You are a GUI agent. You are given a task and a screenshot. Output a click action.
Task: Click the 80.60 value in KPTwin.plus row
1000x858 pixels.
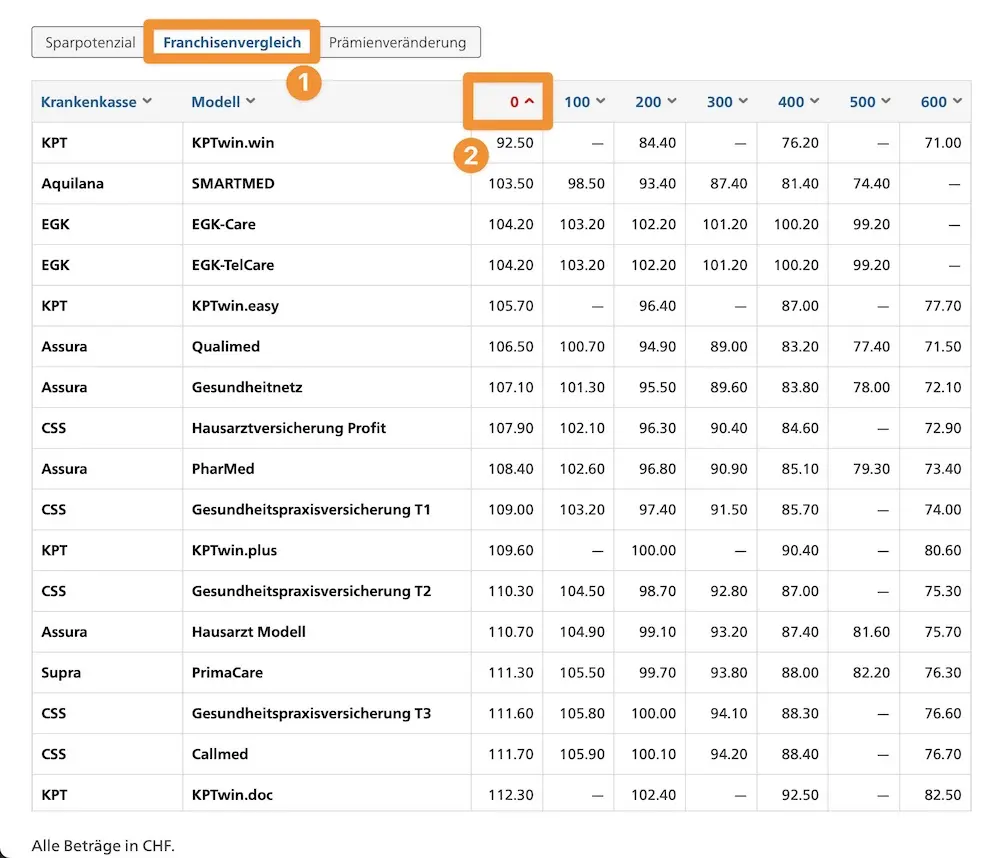(x=943, y=551)
